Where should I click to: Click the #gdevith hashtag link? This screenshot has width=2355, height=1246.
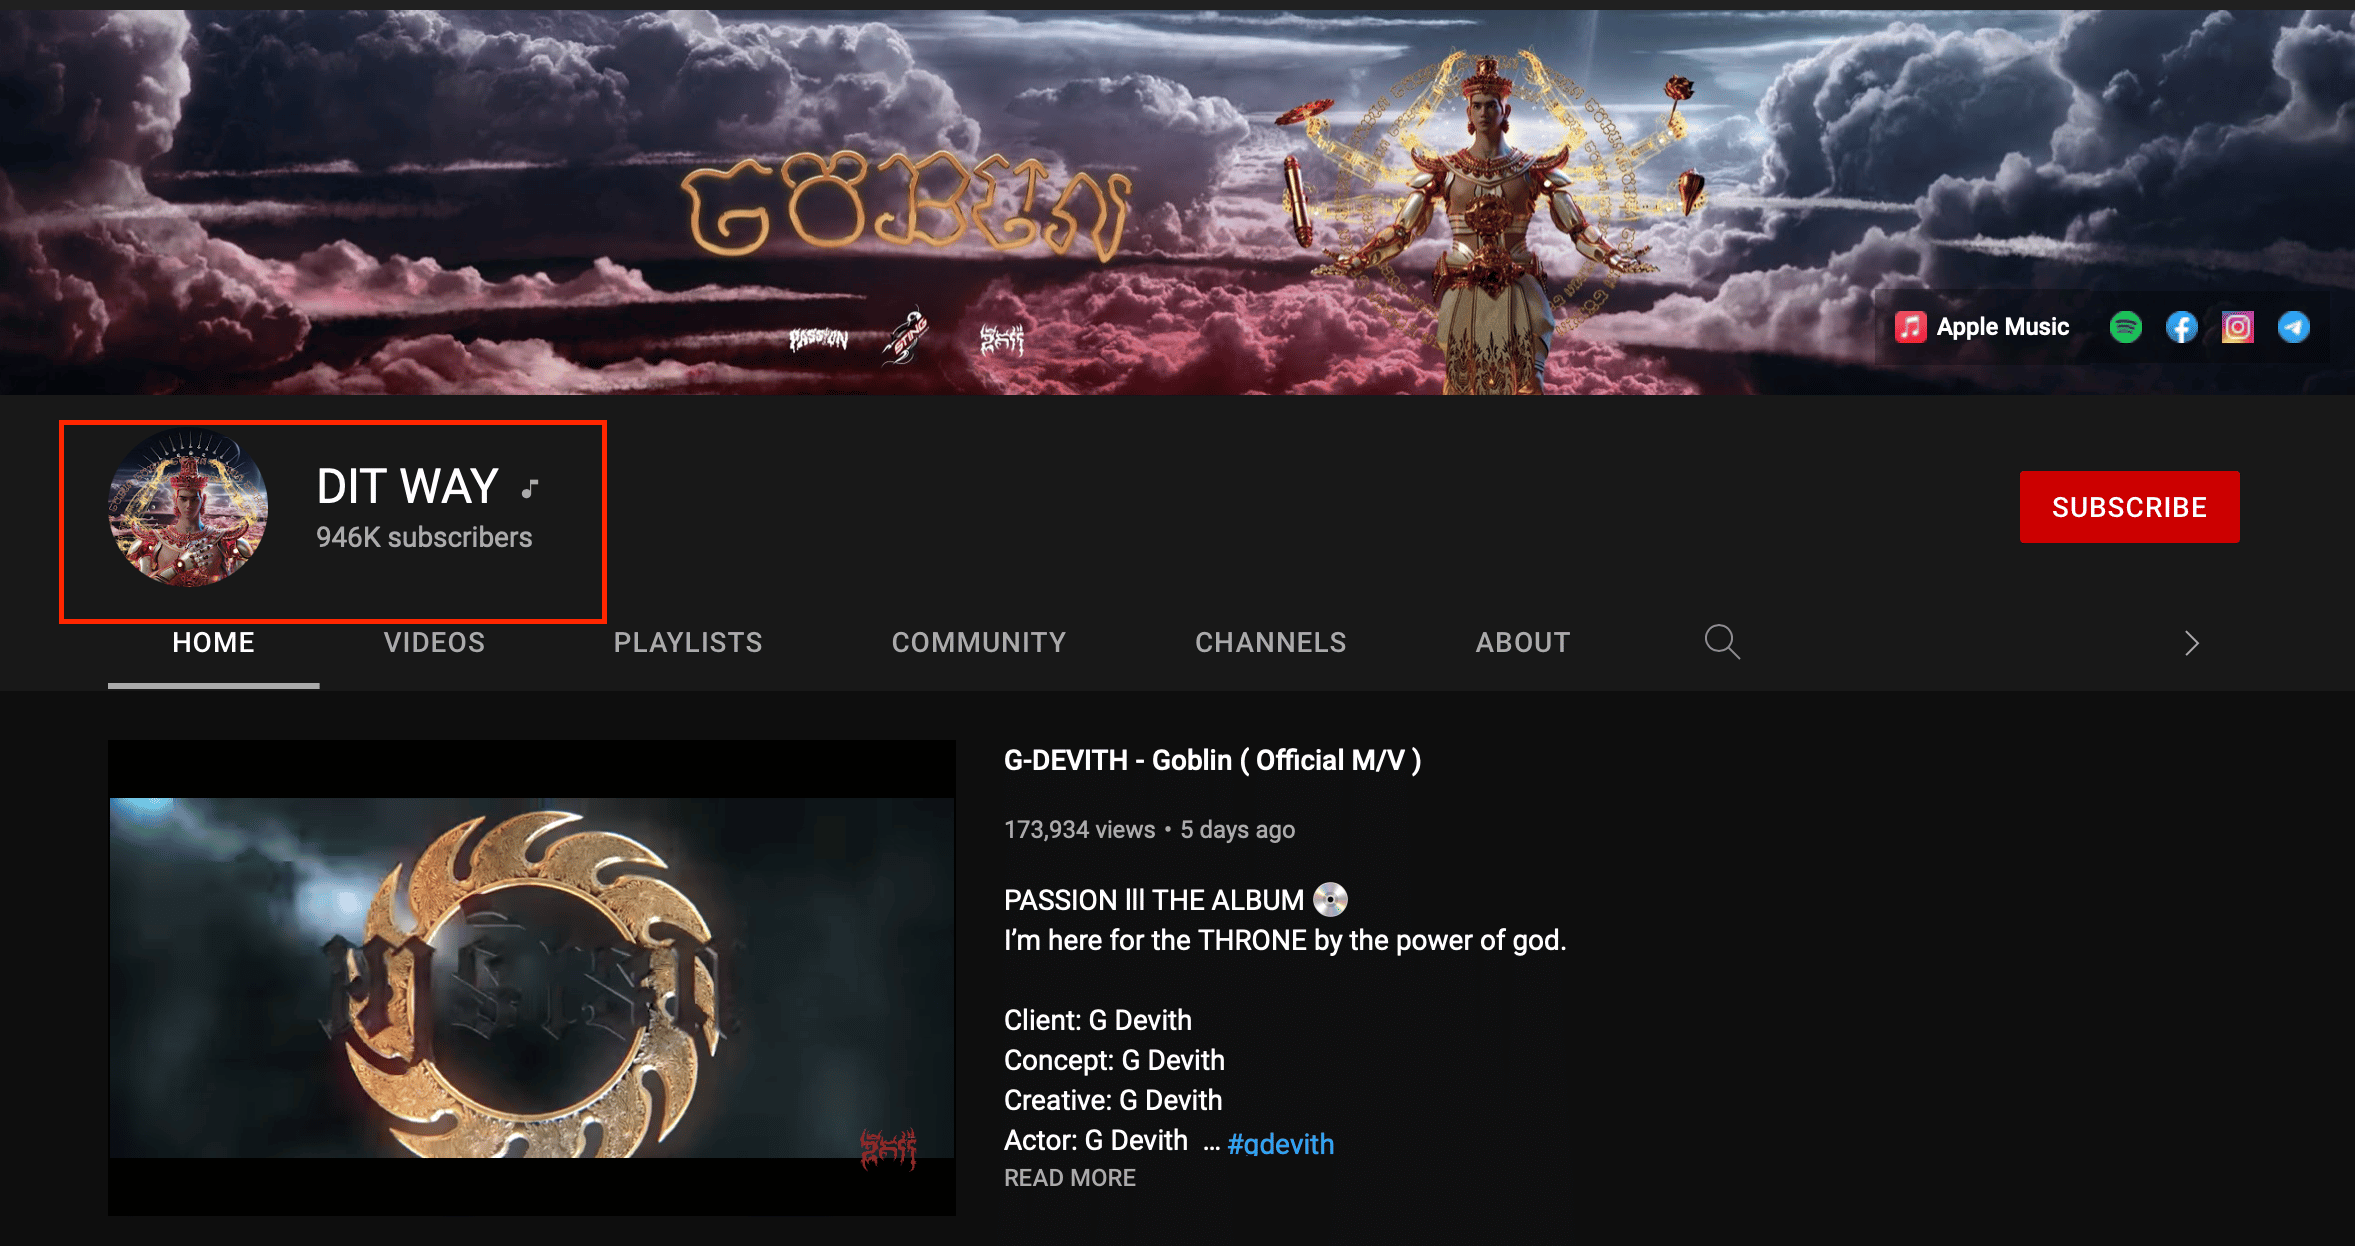pos(1280,1143)
